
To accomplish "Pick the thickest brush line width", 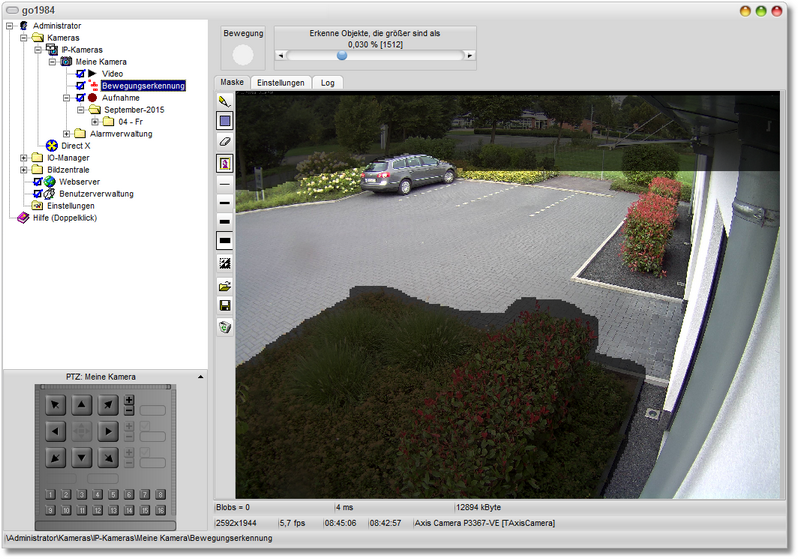I will [x=225, y=241].
